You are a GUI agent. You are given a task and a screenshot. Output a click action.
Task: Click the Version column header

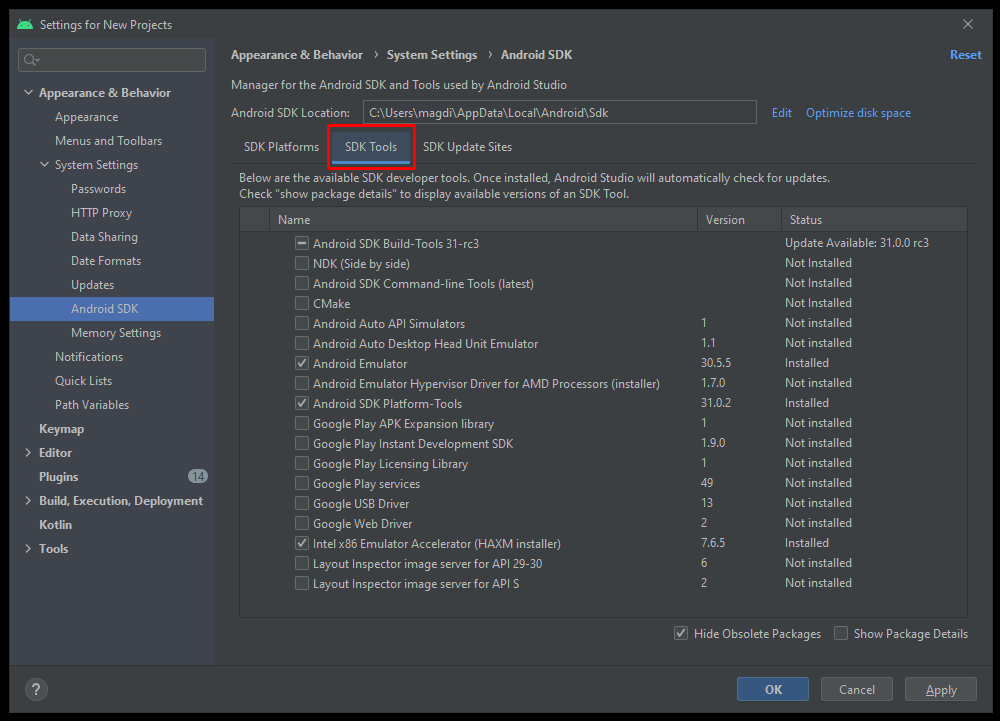click(739, 219)
